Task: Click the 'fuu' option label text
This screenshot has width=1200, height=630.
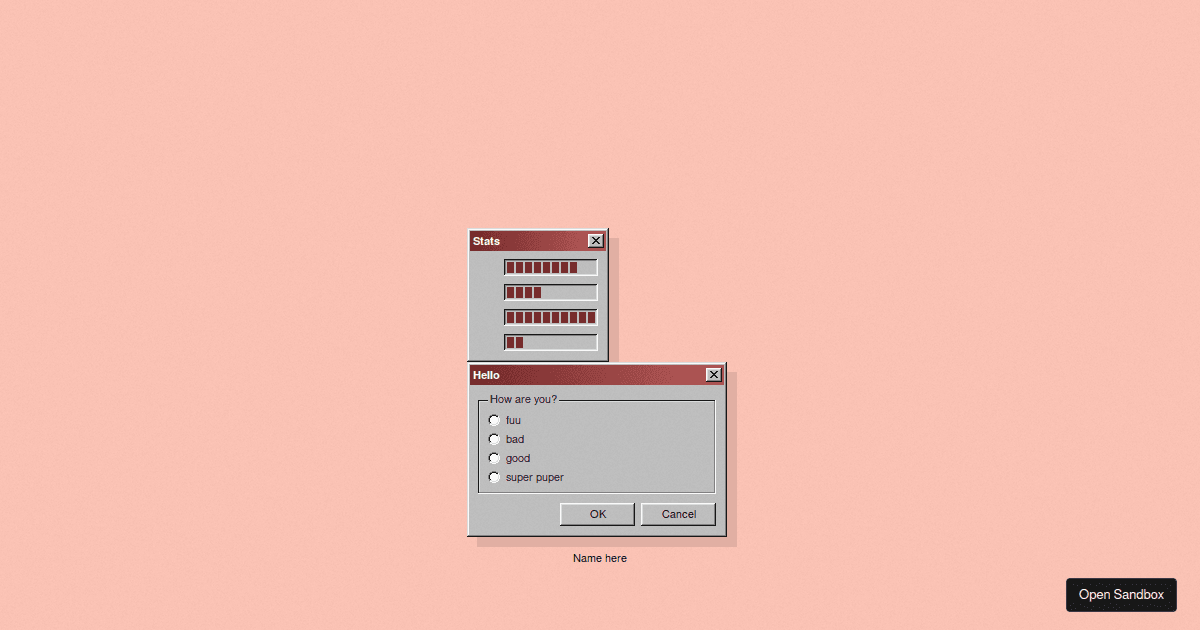Action: click(x=513, y=420)
